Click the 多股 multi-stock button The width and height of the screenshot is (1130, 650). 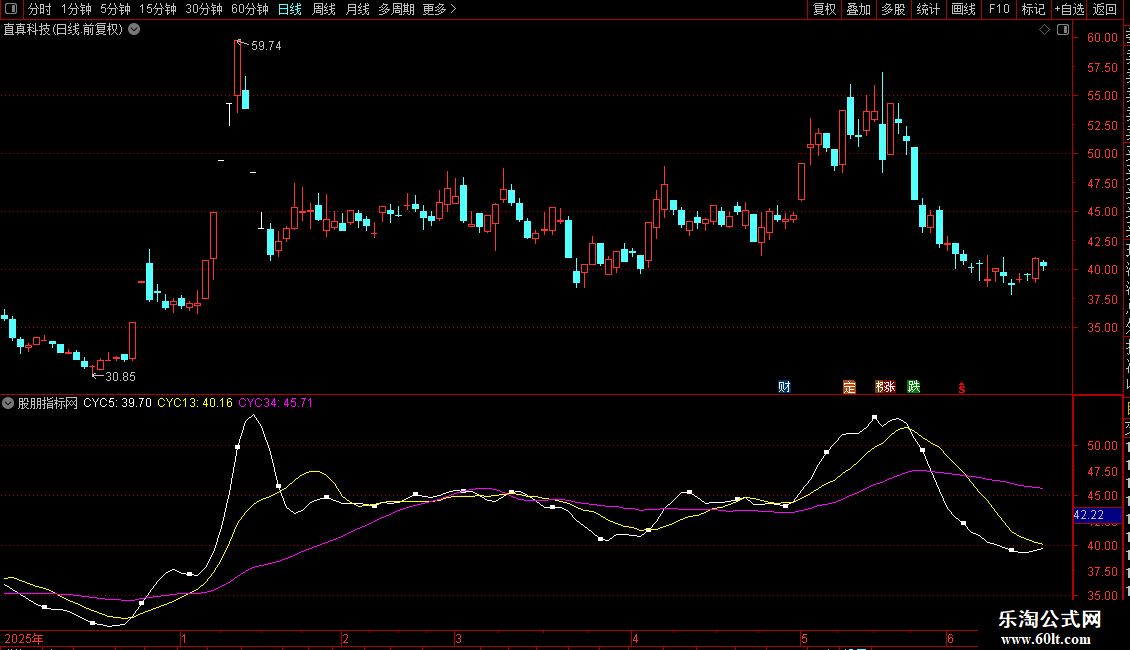[x=893, y=9]
